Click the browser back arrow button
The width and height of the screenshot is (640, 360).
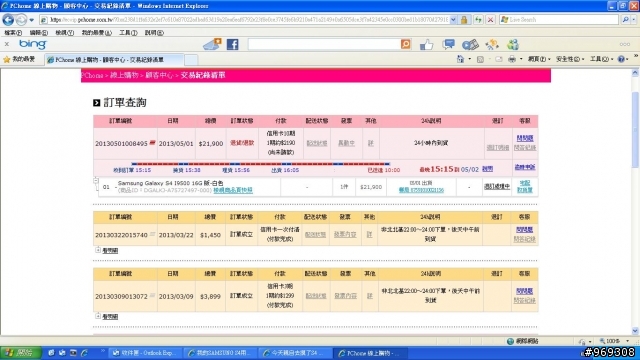coord(8,20)
